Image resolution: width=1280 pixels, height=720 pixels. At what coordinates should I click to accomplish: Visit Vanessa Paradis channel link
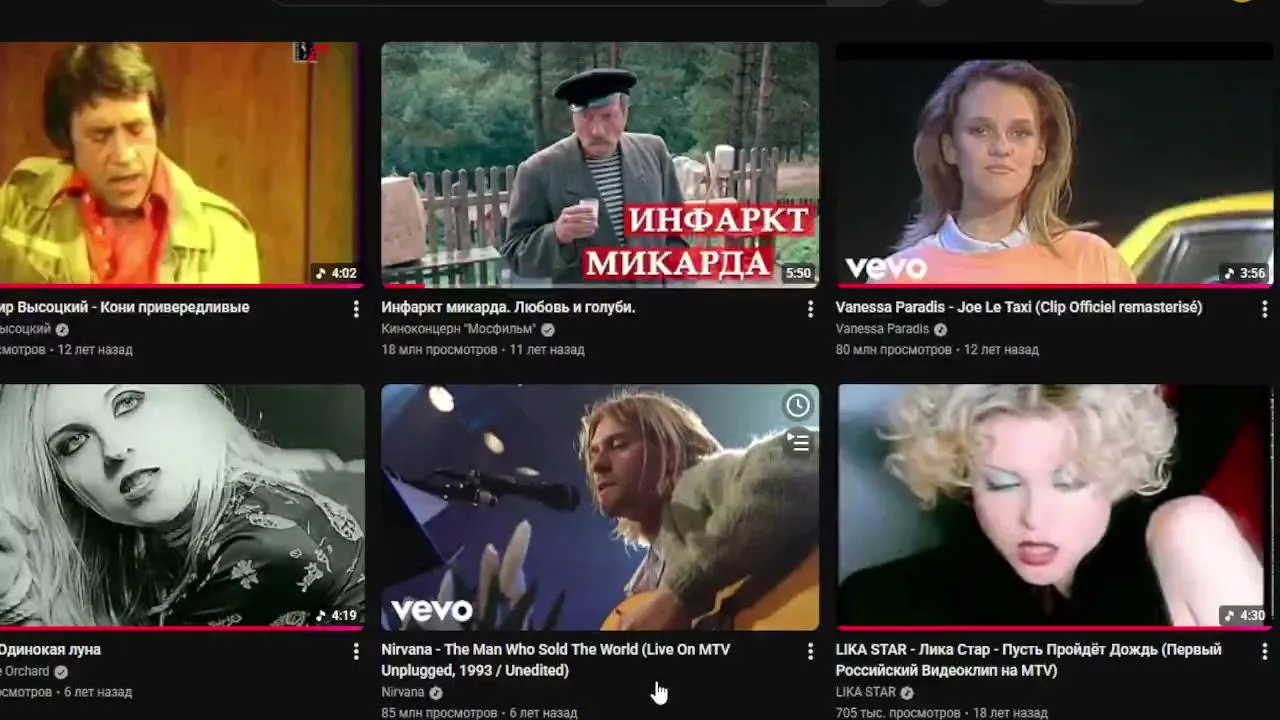[882, 329]
